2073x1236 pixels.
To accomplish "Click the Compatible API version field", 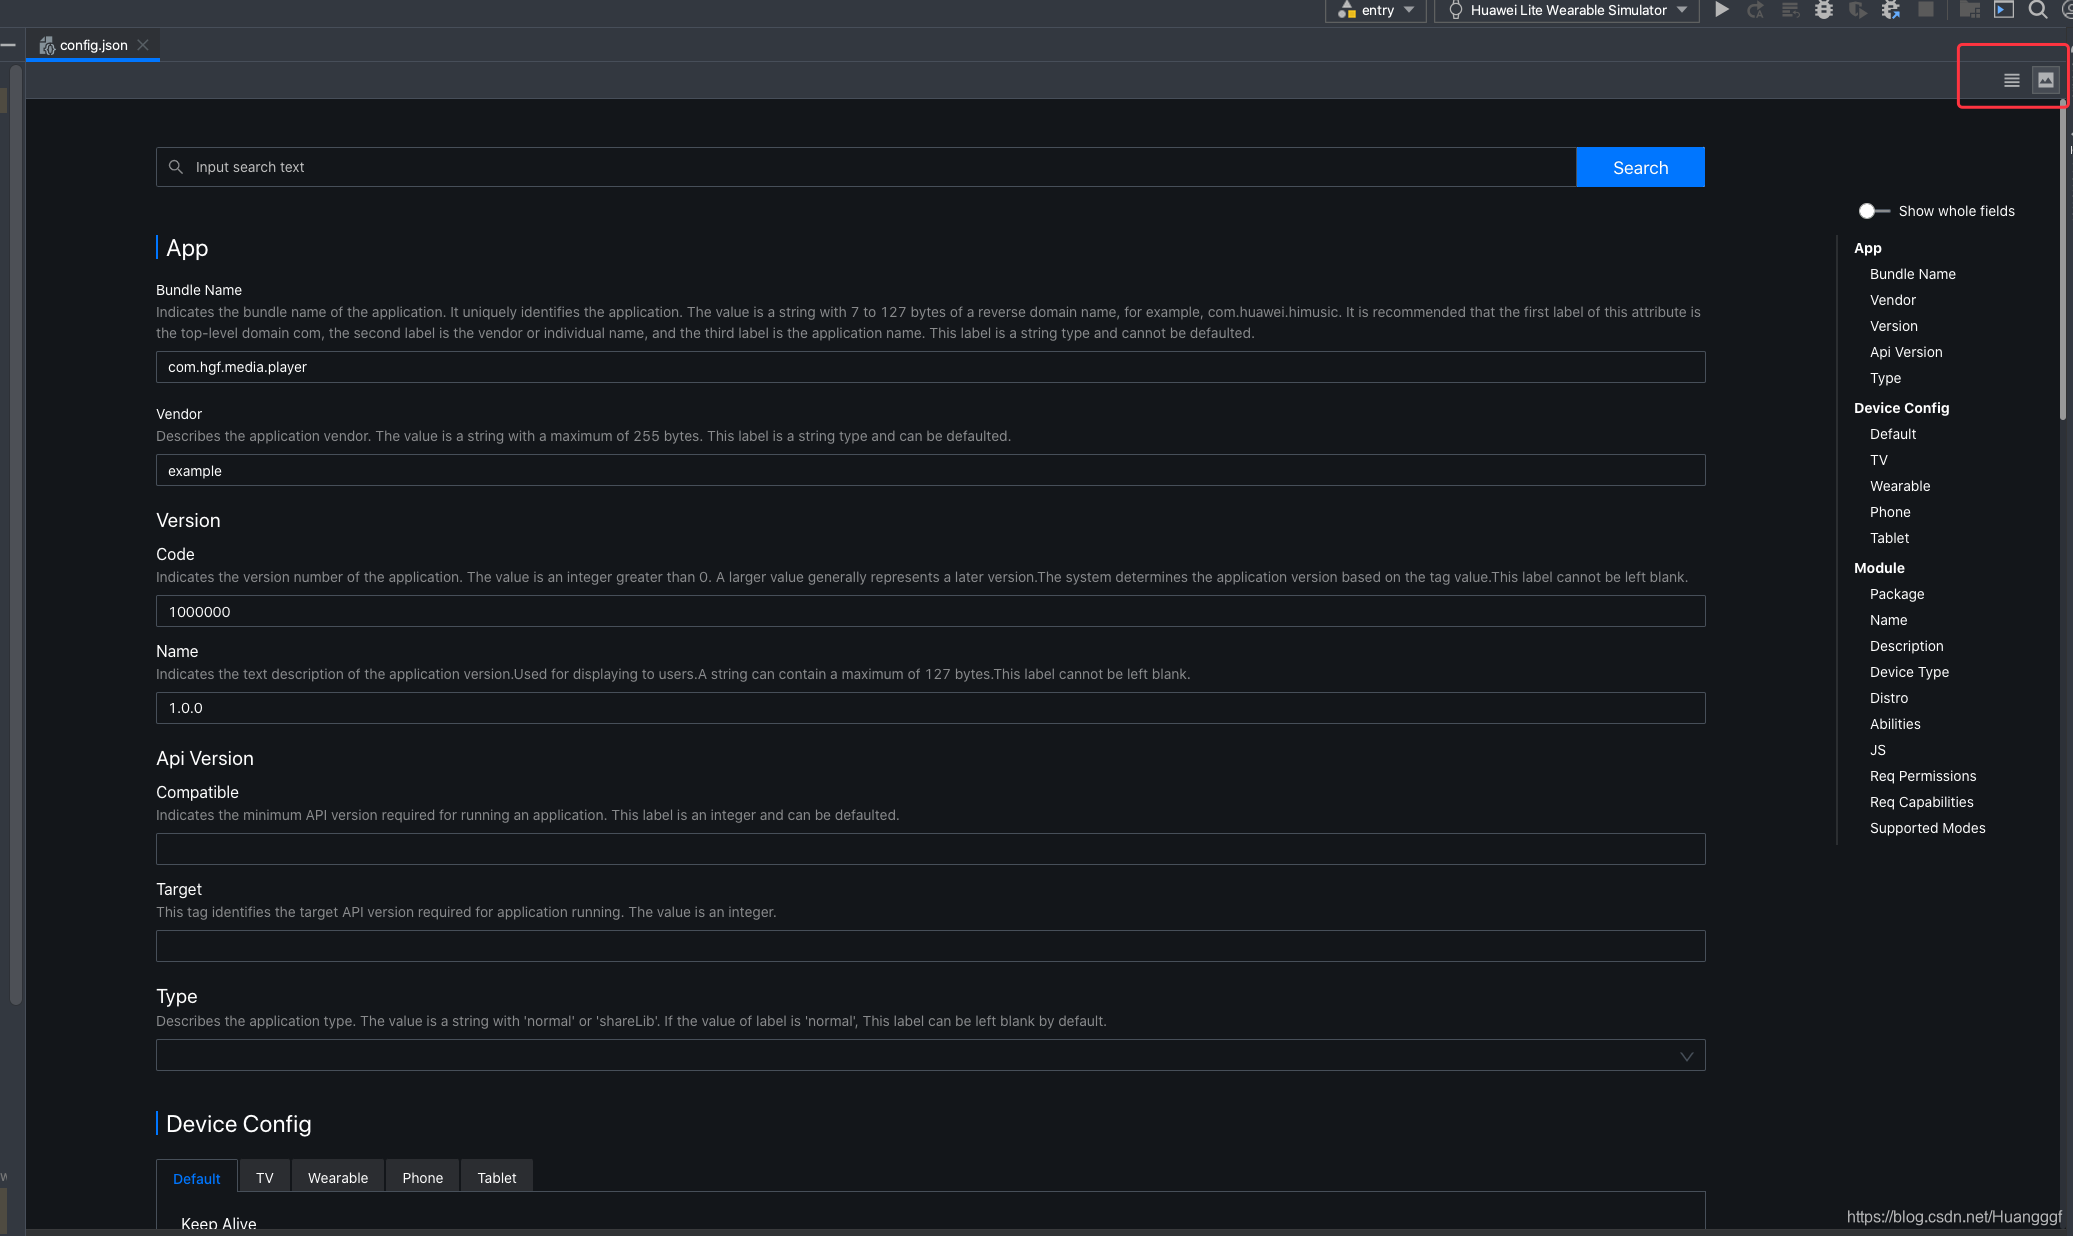I will (x=930, y=849).
